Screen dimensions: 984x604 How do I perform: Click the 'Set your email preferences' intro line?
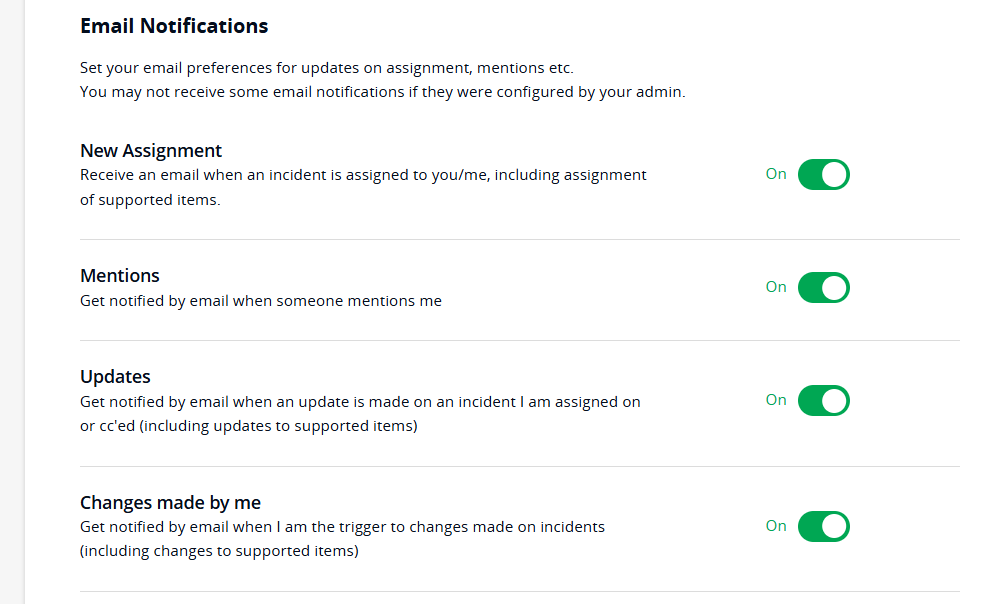click(x=326, y=69)
